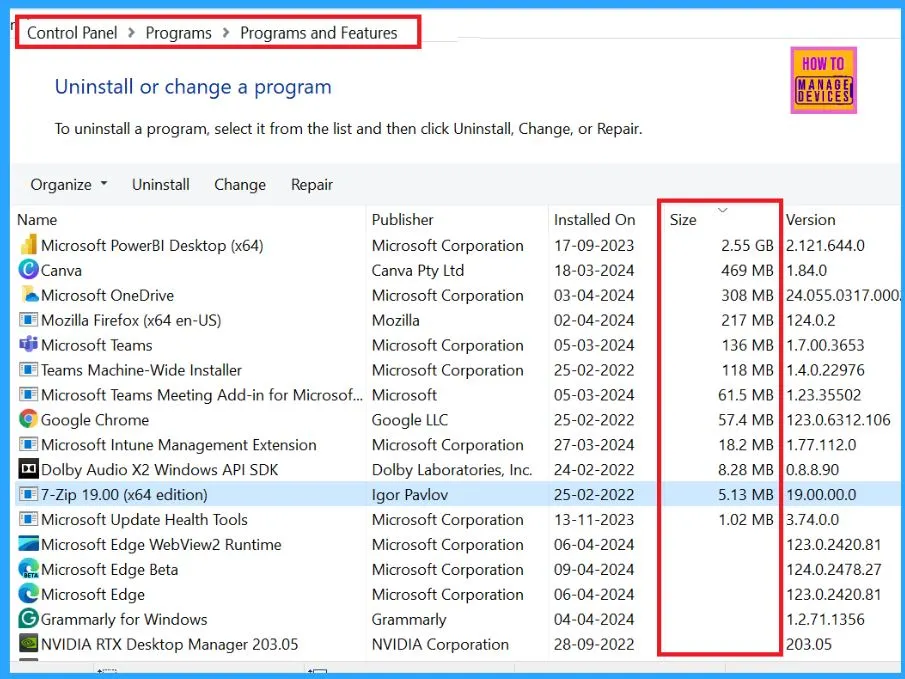The image size is (905, 679).
Task: Click the Grammarly publisher cell
Action: coord(409,619)
